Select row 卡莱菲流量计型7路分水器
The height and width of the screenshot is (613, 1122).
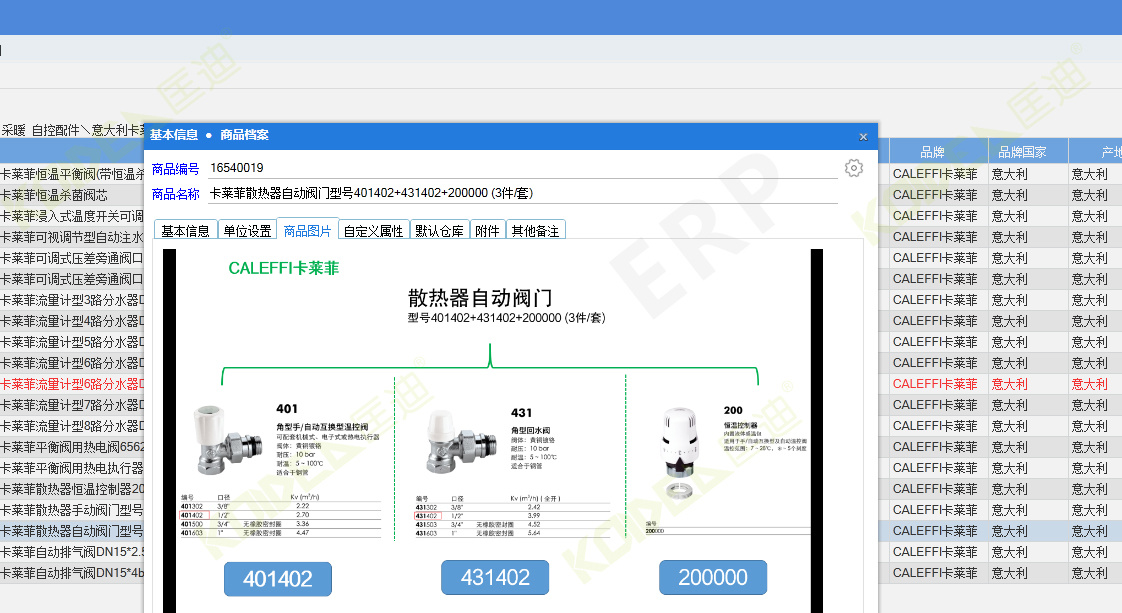(x=72, y=405)
